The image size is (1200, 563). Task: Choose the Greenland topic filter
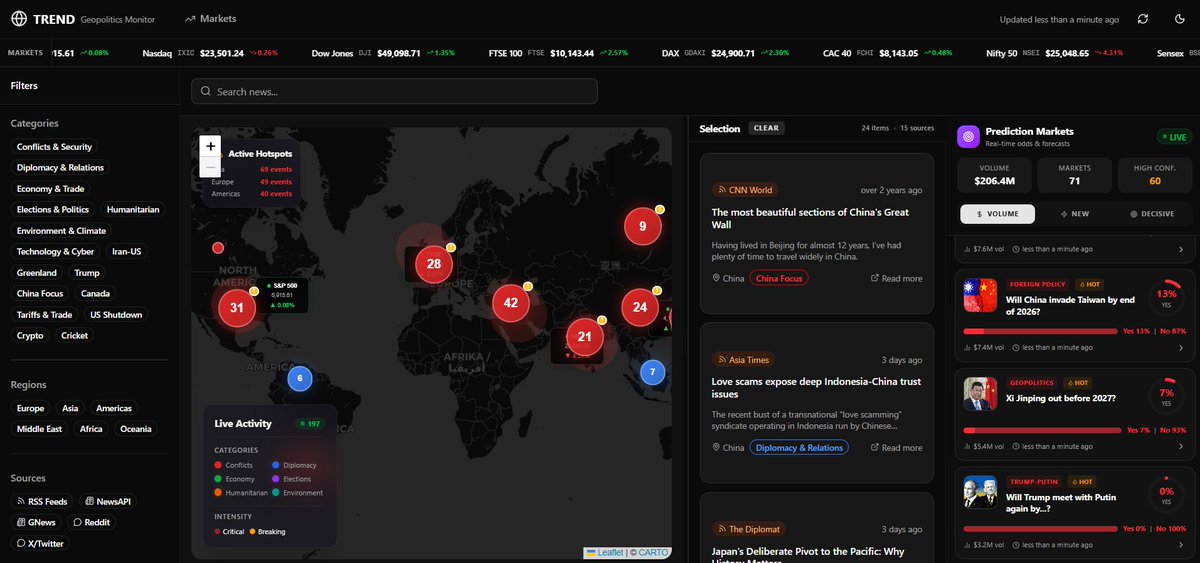pyautogui.click(x=37, y=273)
